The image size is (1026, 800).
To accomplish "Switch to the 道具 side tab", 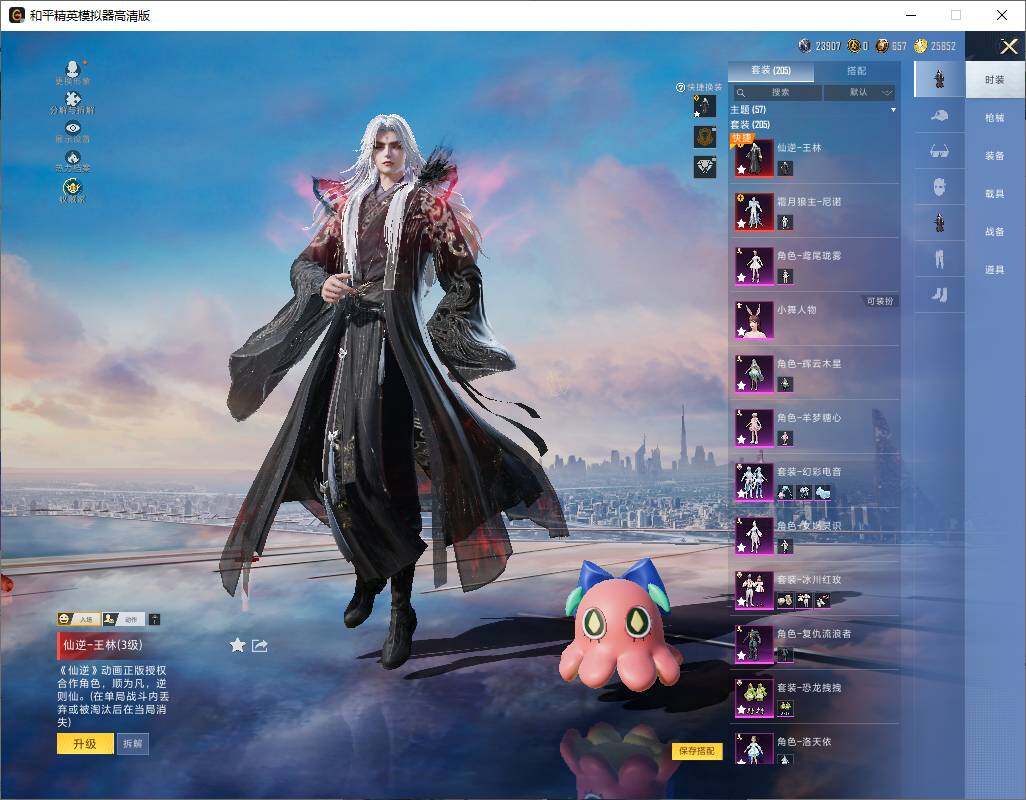I will [995, 270].
